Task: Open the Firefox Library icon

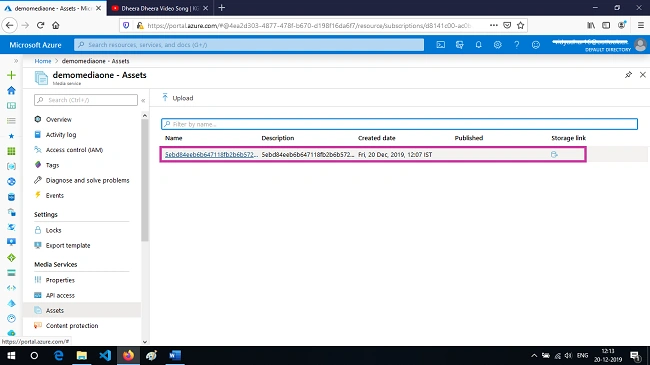Action: coord(591,25)
